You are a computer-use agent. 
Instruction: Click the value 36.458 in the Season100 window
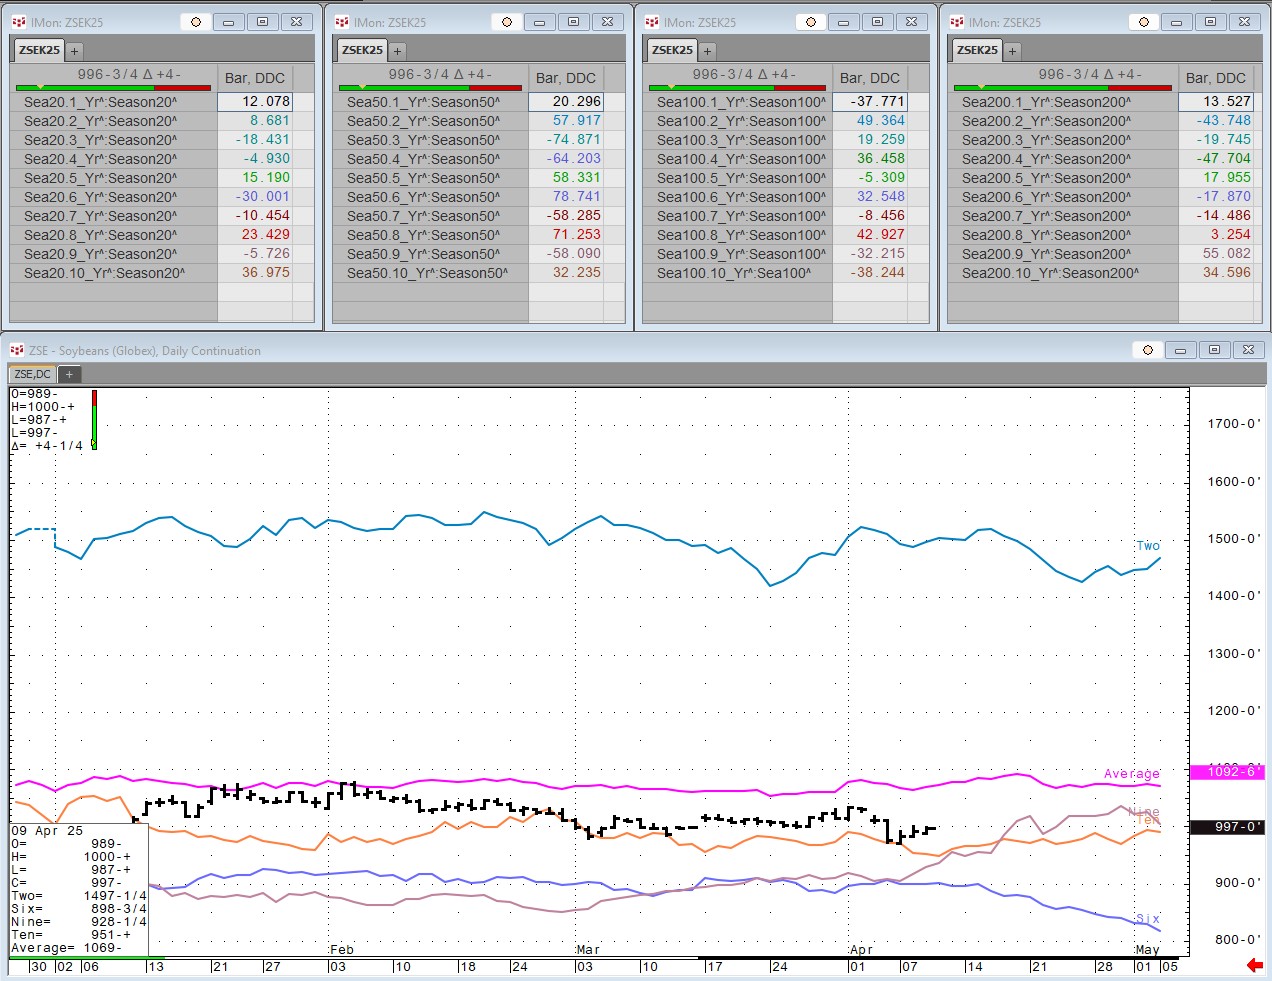(881, 158)
